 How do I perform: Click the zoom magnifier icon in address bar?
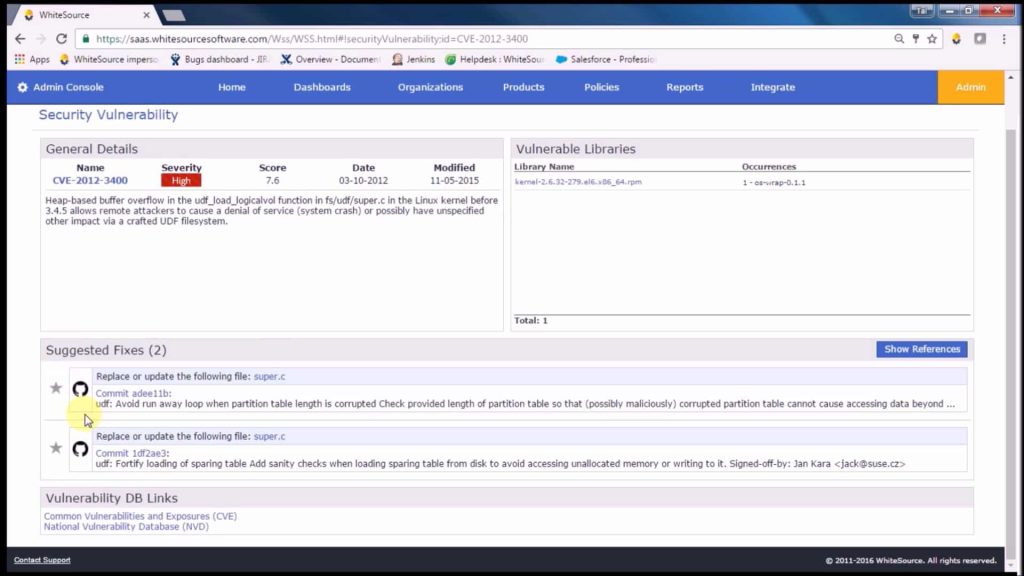899,39
